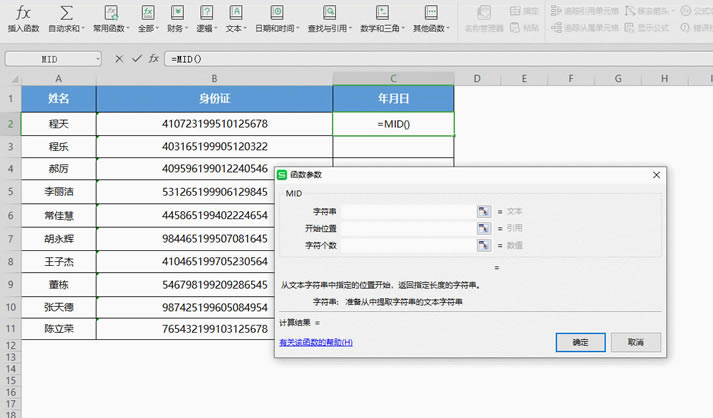Image resolution: width=713 pixels, height=418 pixels.
Task: Select column D header
Action: [x=477, y=79]
